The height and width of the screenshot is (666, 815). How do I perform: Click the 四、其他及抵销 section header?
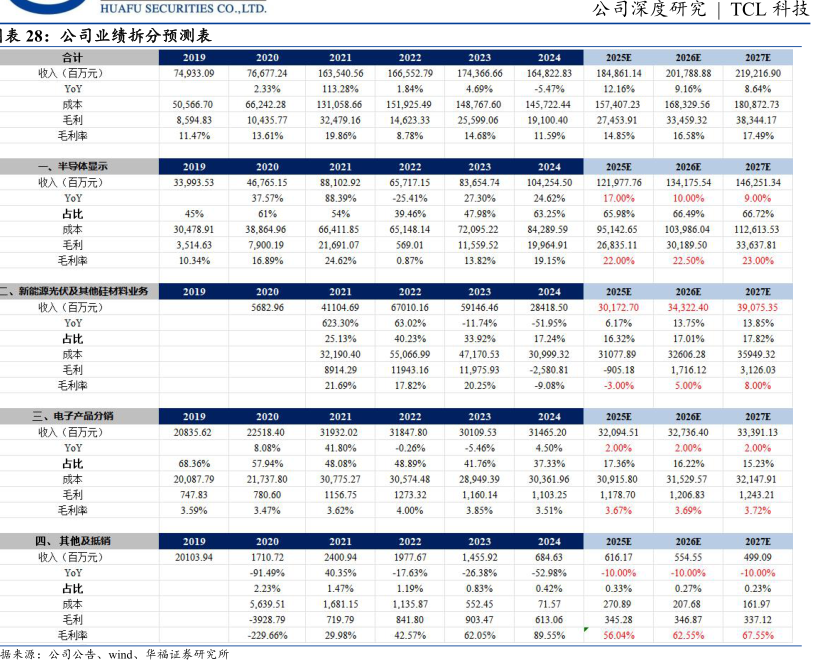pos(73,541)
